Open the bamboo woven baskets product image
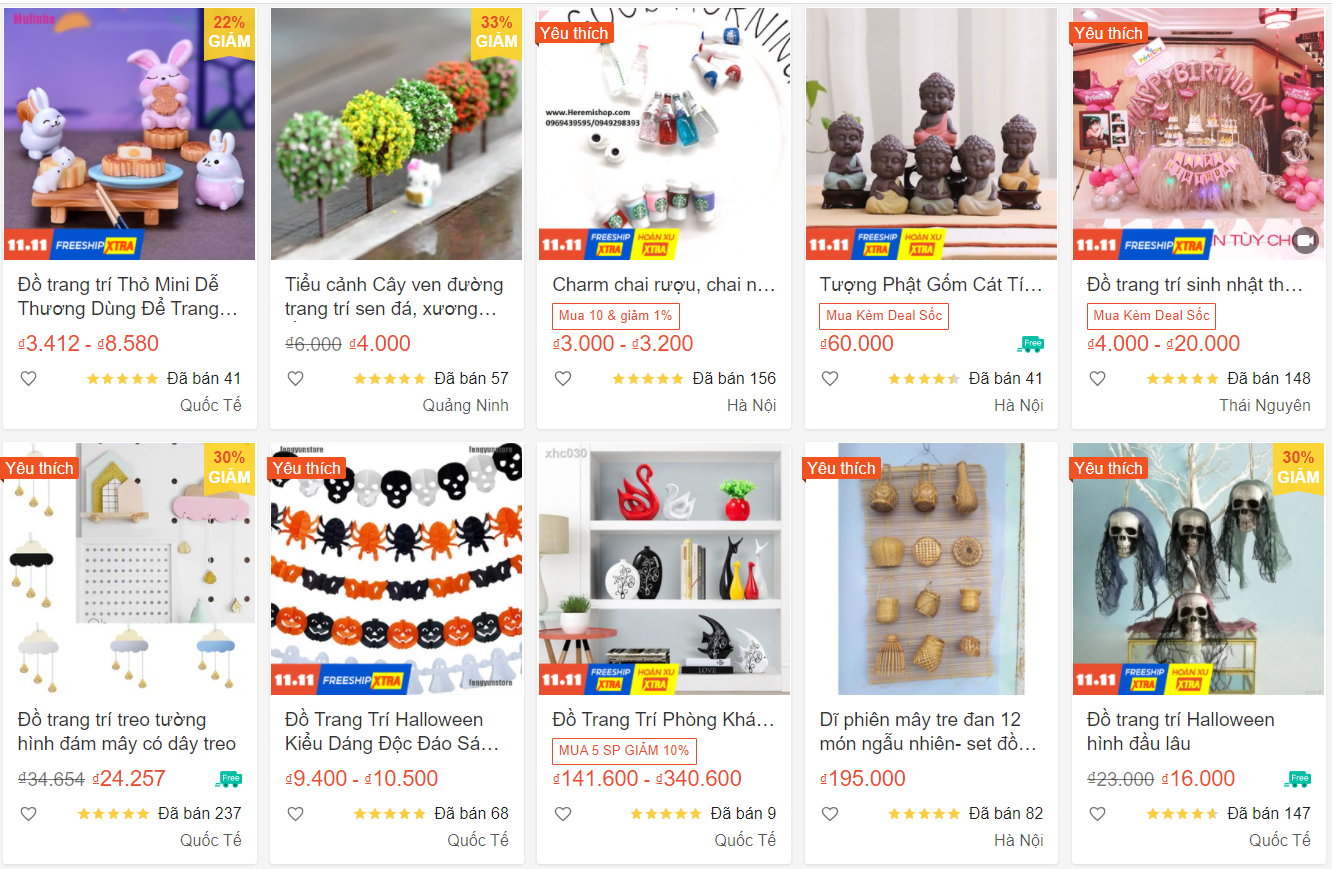 [931, 569]
